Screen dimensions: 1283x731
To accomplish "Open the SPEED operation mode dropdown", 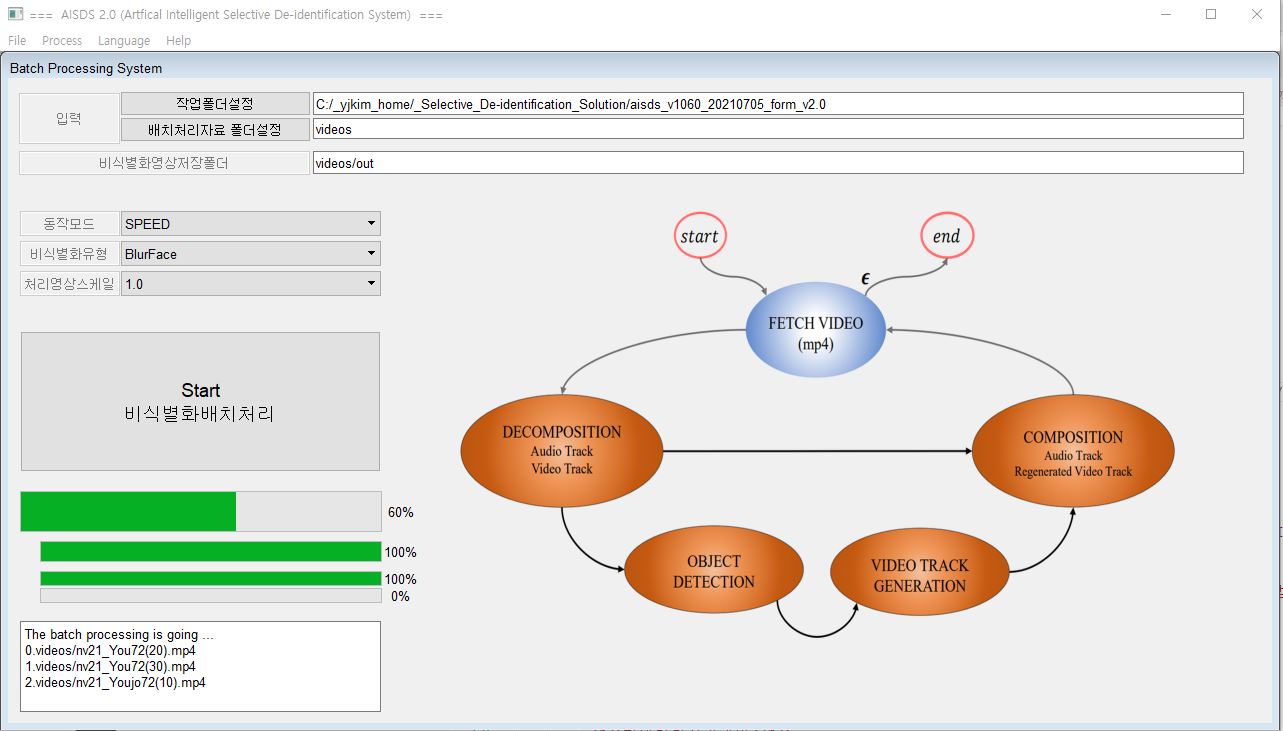I will point(250,224).
